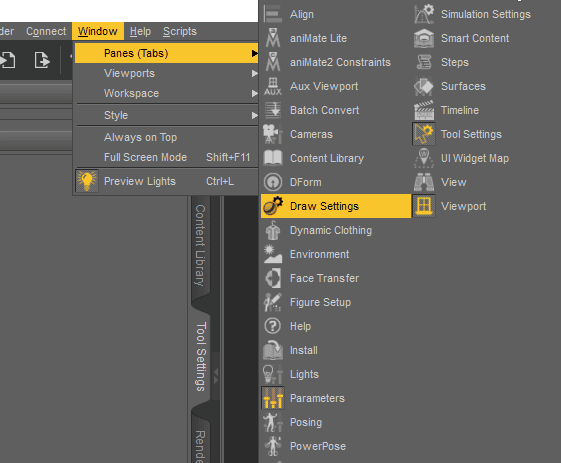Switch to vertical Content Library side tab
Viewport: 561px width, 463px height.
coord(200,245)
